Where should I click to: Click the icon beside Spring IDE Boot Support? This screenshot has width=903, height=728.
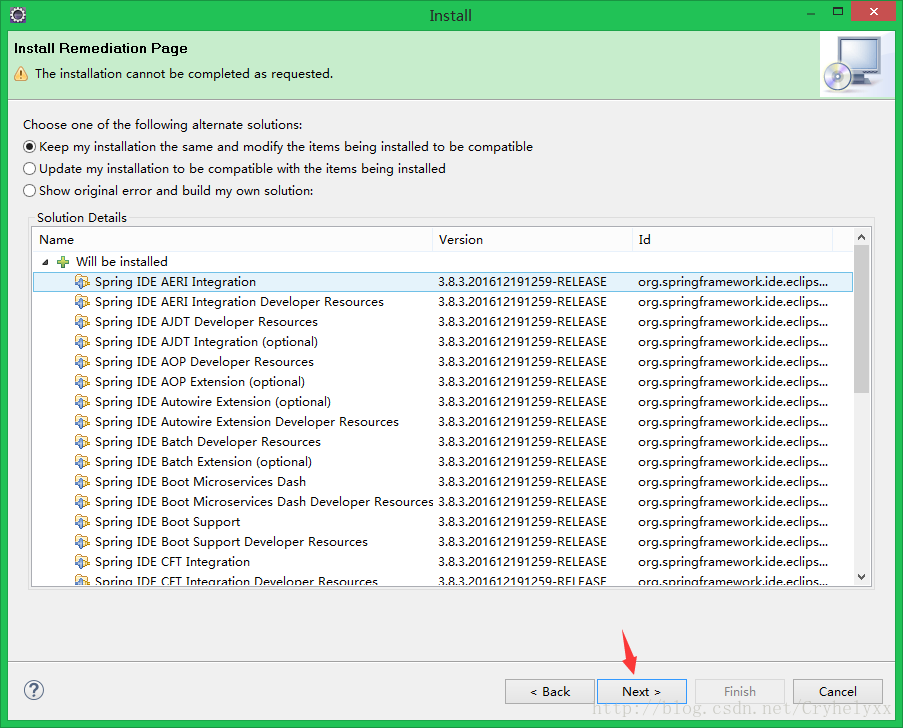click(82, 522)
